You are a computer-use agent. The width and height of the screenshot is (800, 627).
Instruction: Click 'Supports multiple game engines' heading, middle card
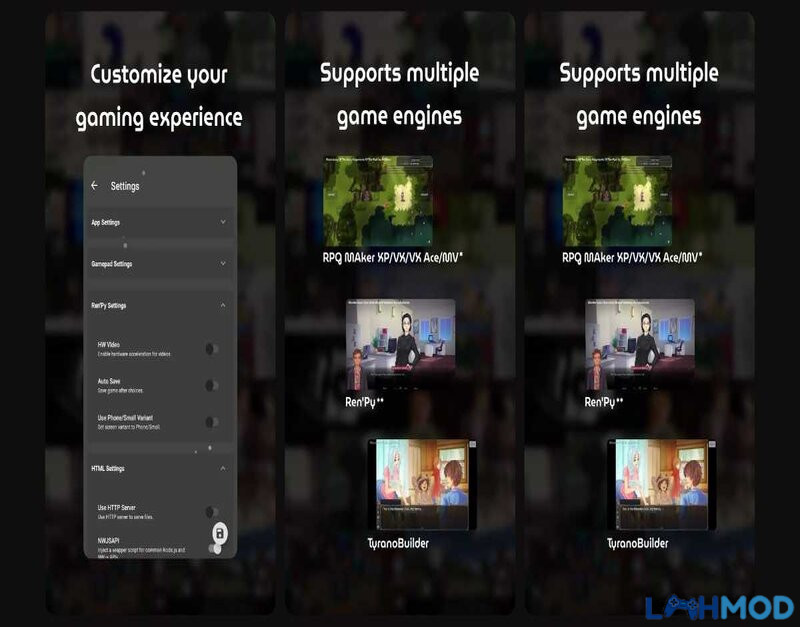pyautogui.click(x=399, y=95)
